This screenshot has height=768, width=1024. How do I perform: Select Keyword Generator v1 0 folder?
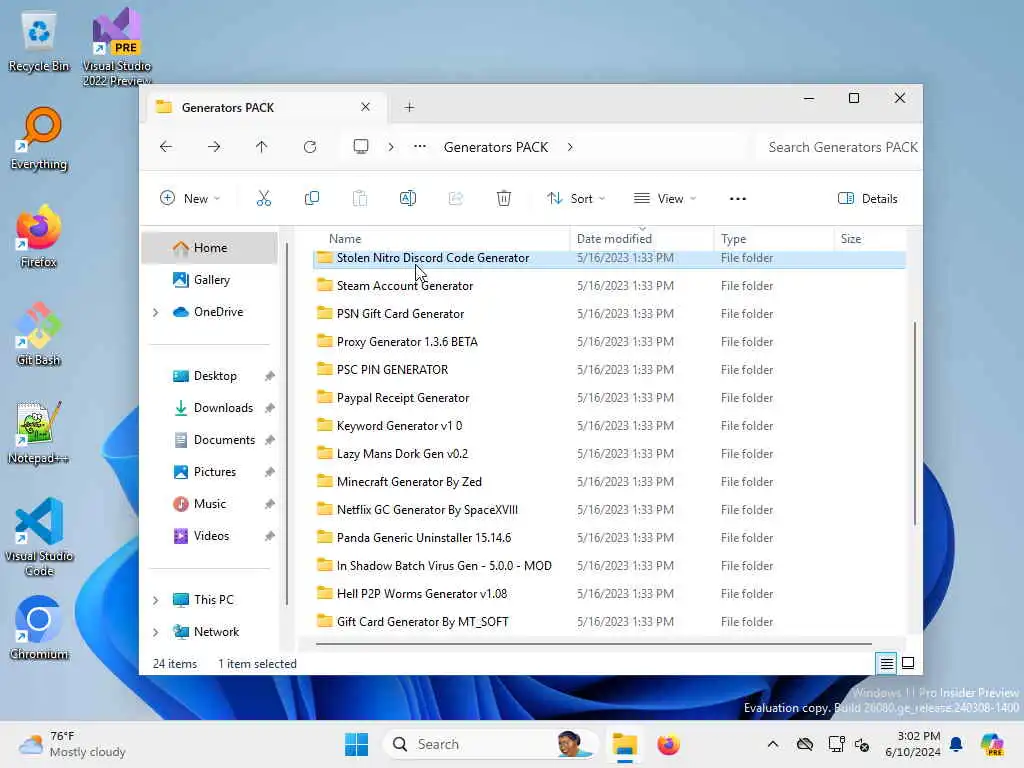[609, 426]
